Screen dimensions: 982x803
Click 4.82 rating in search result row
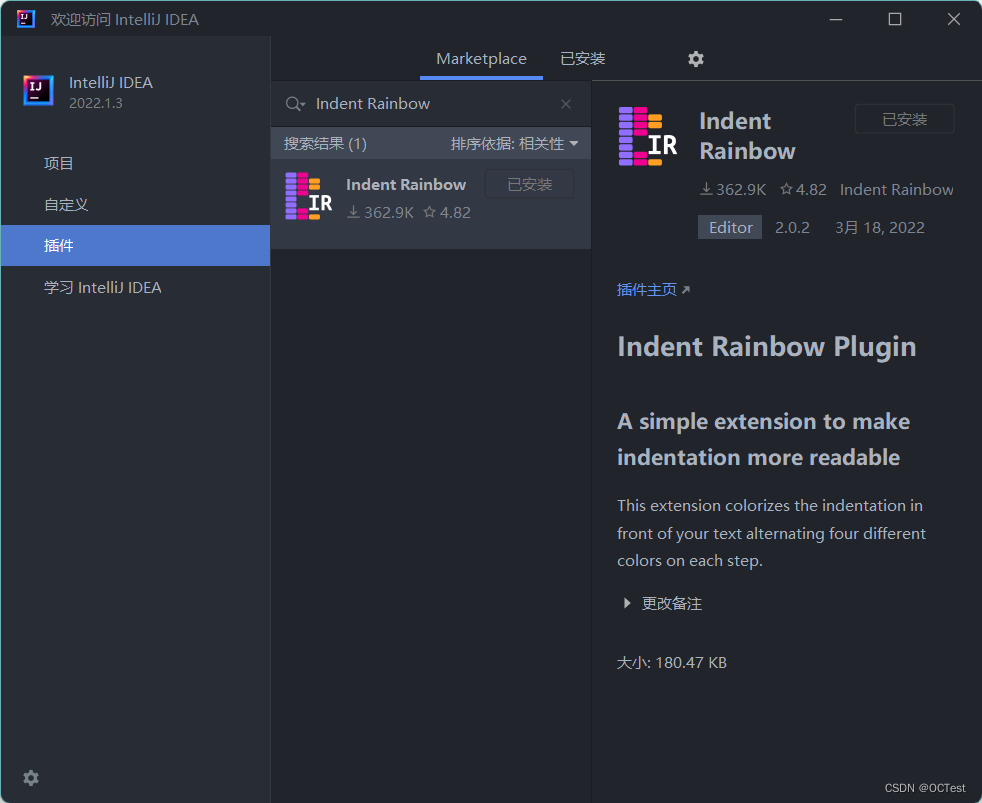447,213
